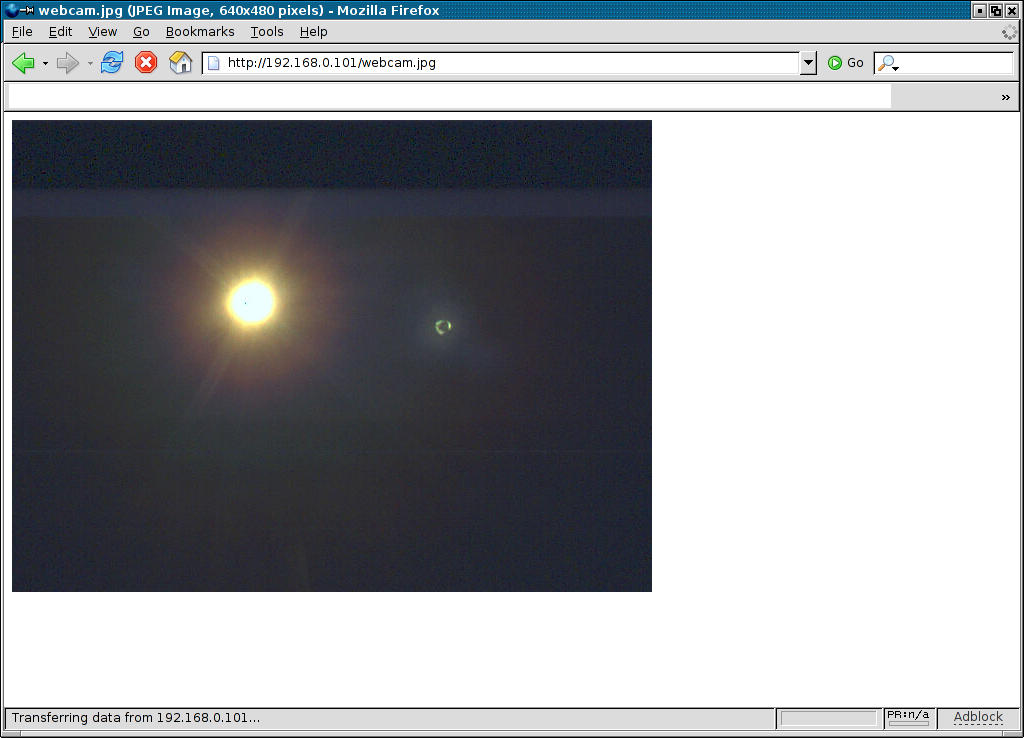This screenshot has height=738, width=1024.
Task: Click the Adblock status bar label
Action: point(978,717)
